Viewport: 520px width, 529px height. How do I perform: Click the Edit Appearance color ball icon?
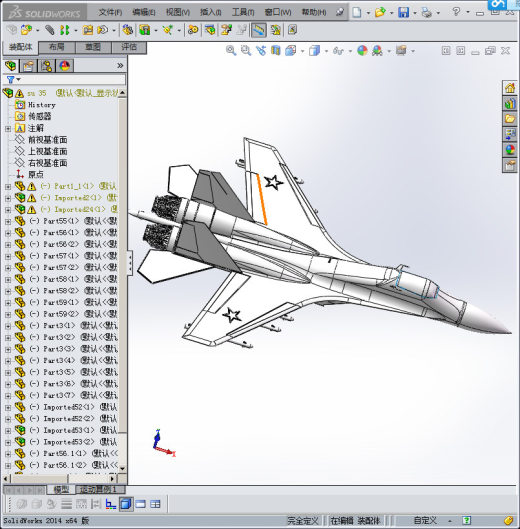click(362, 51)
